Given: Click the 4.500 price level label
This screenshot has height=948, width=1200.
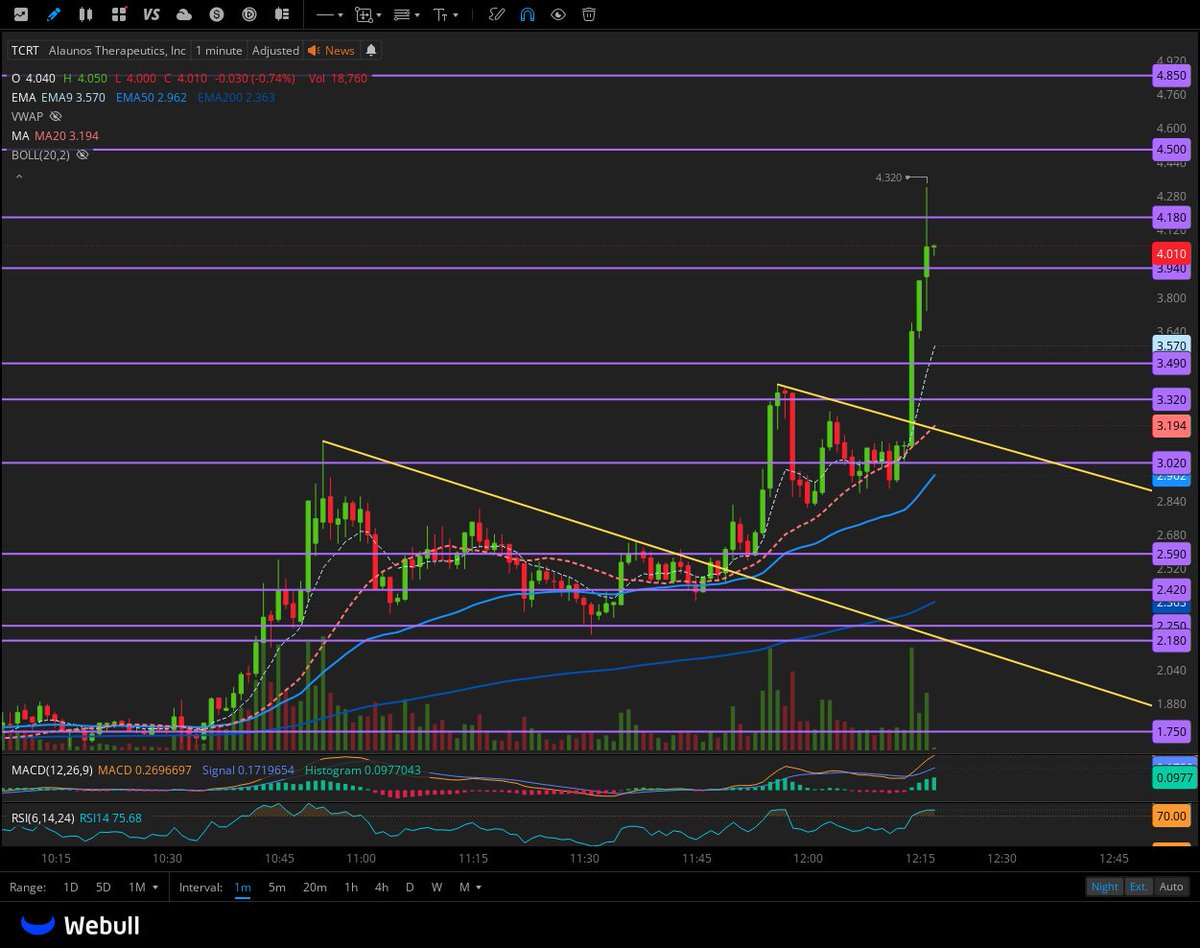Looking at the screenshot, I should pyautogui.click(x=1172, y=149).
